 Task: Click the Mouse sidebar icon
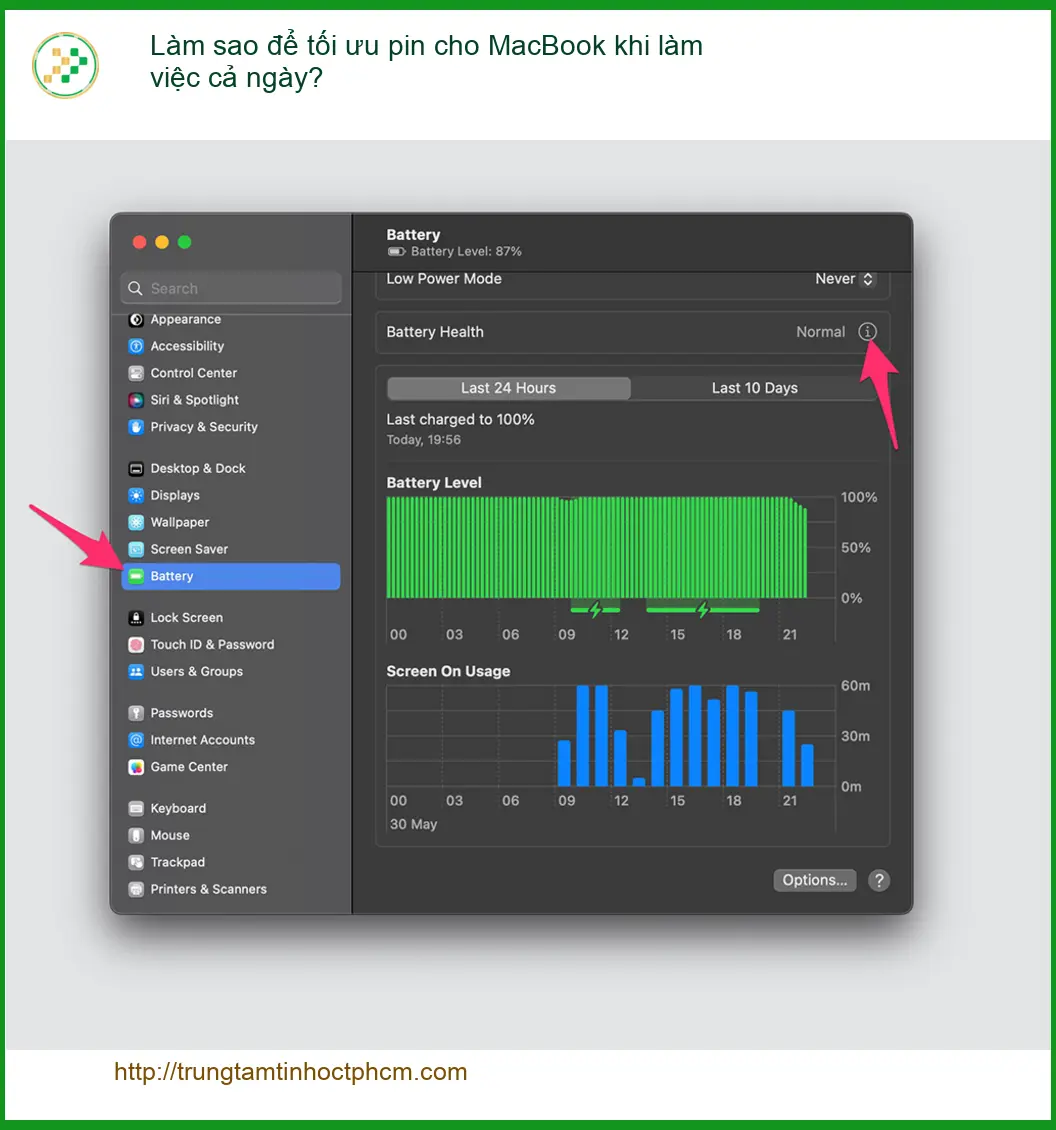pyautogui.click(x=136, y=835)
